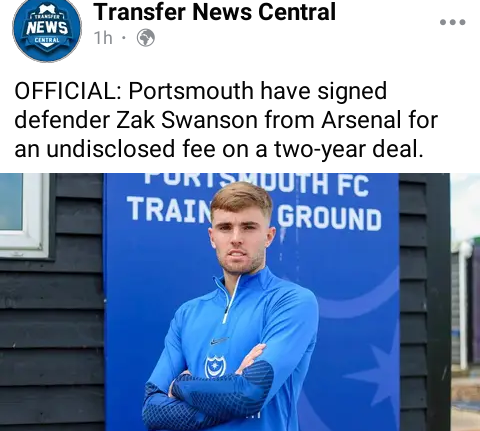Viewport: 480px width, 431px height.
Task: Open the Transfer News Central page name
Action: 214,12
